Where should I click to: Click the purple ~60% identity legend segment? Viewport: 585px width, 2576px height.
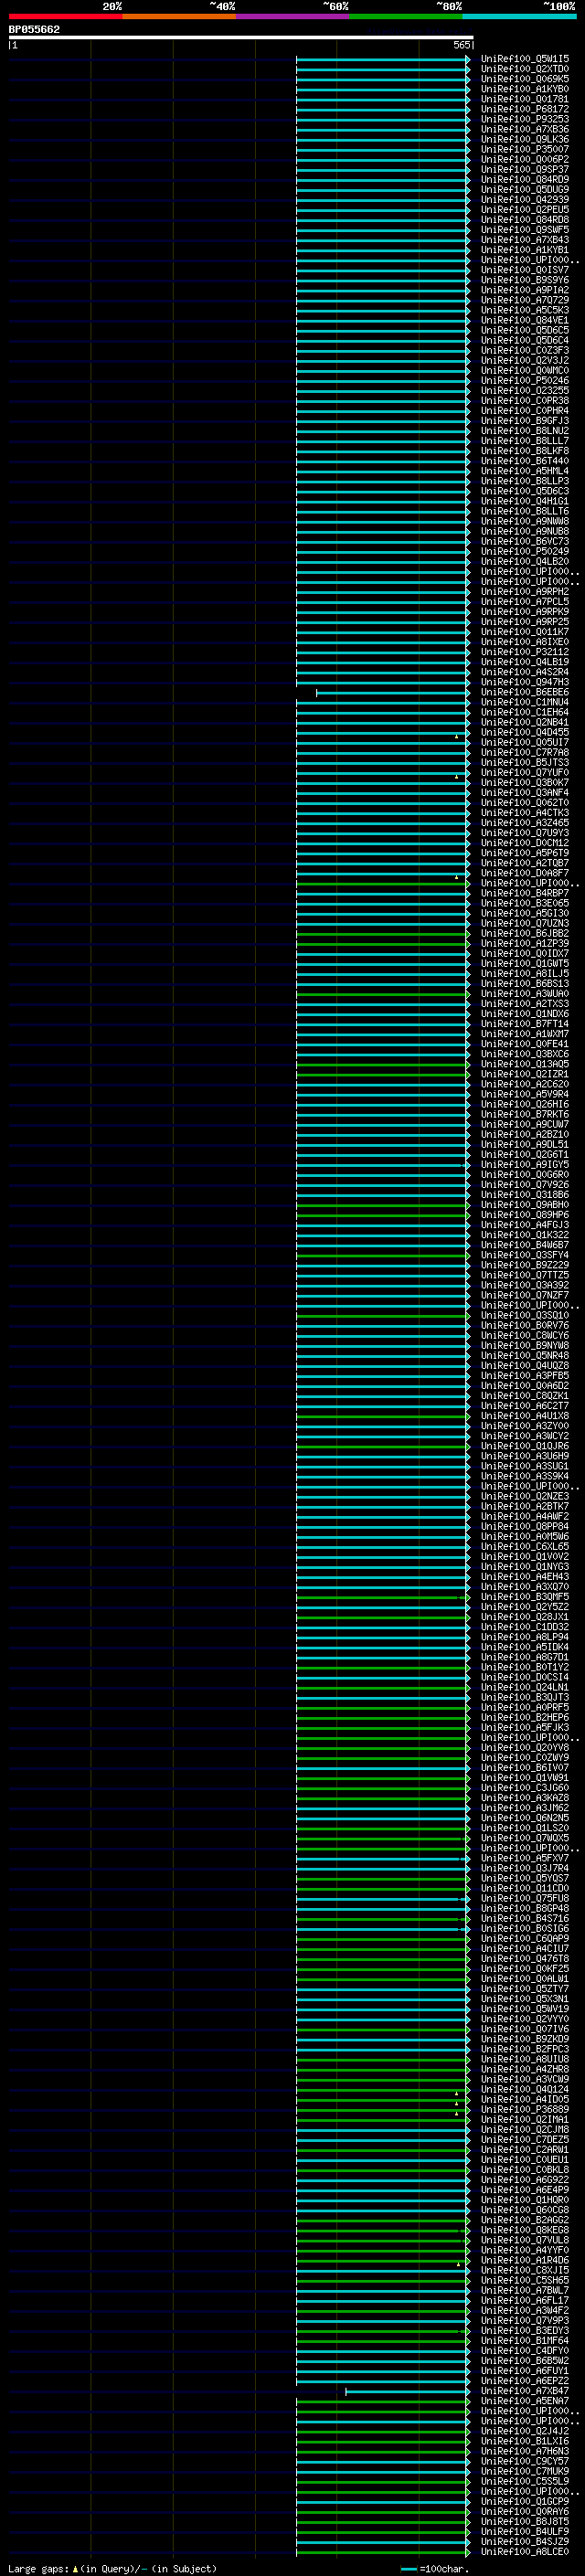(x=293, y=16)
